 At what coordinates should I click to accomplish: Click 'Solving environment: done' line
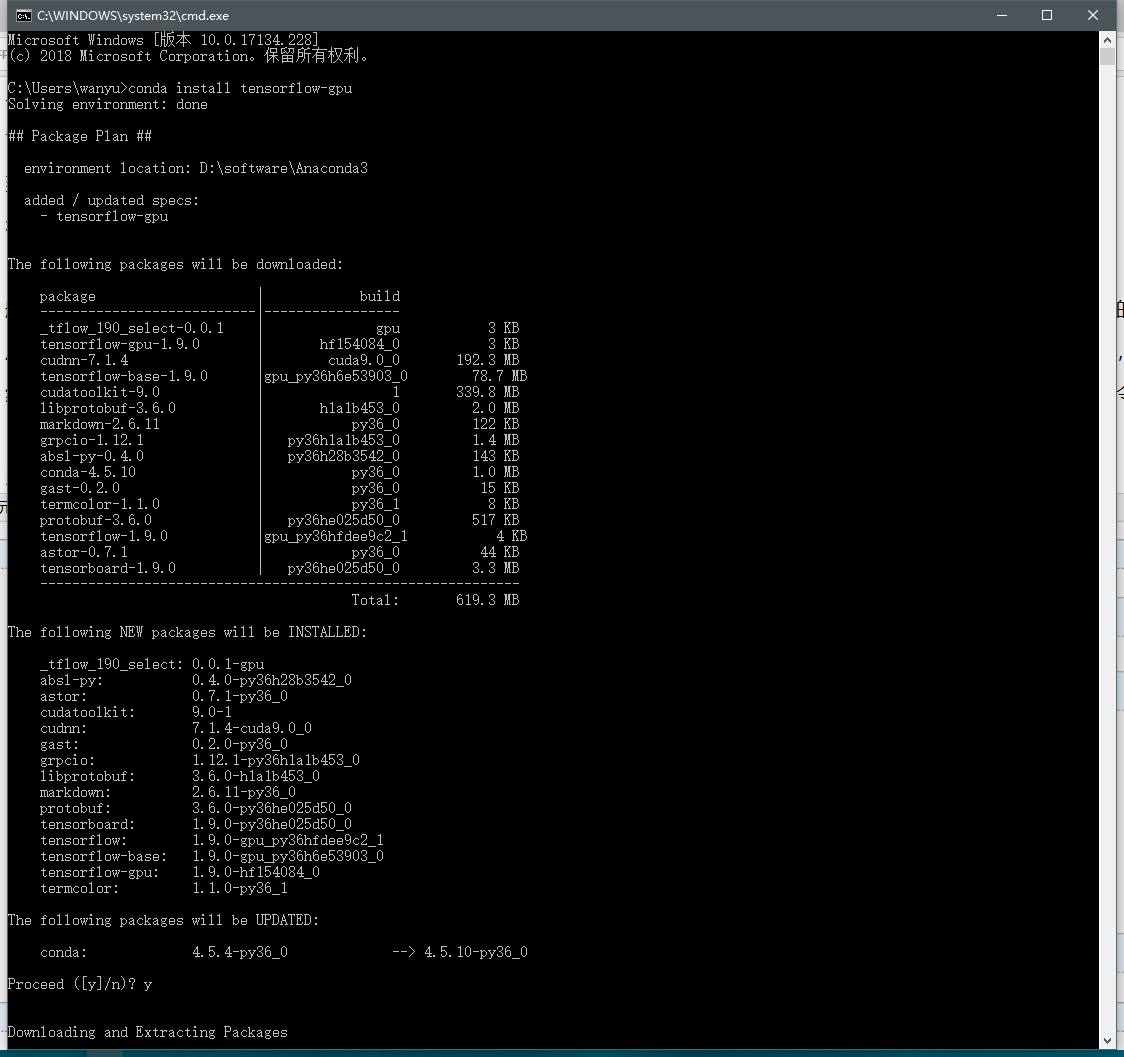108,105
